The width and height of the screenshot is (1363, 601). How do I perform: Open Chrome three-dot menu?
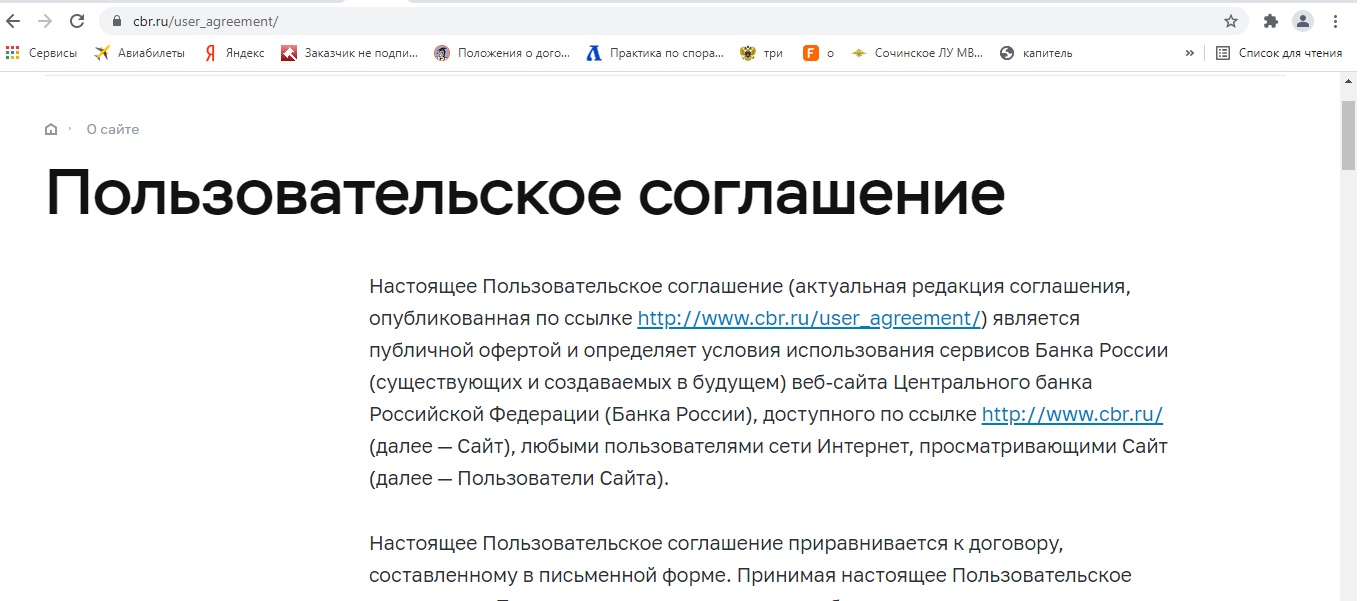coord(1336,21)
